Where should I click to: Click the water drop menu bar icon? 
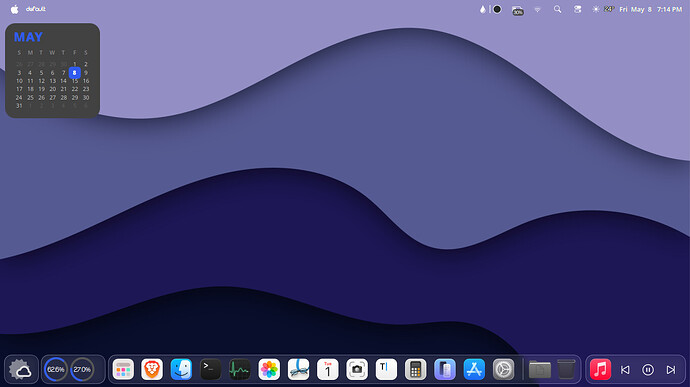tap(483, 9)
